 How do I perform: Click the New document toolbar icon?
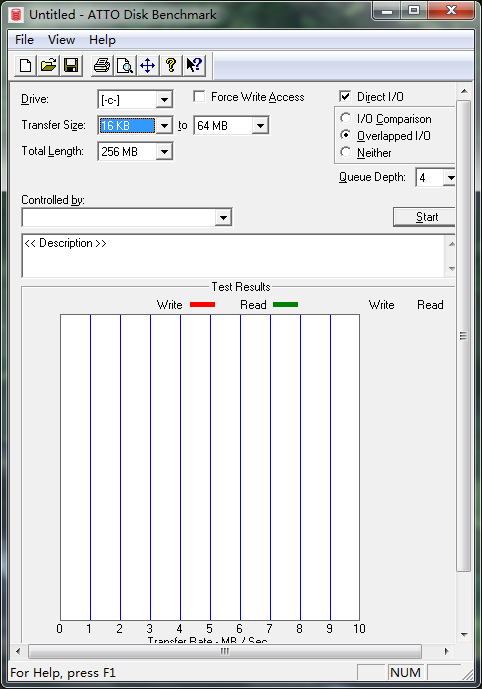[25, 65]
